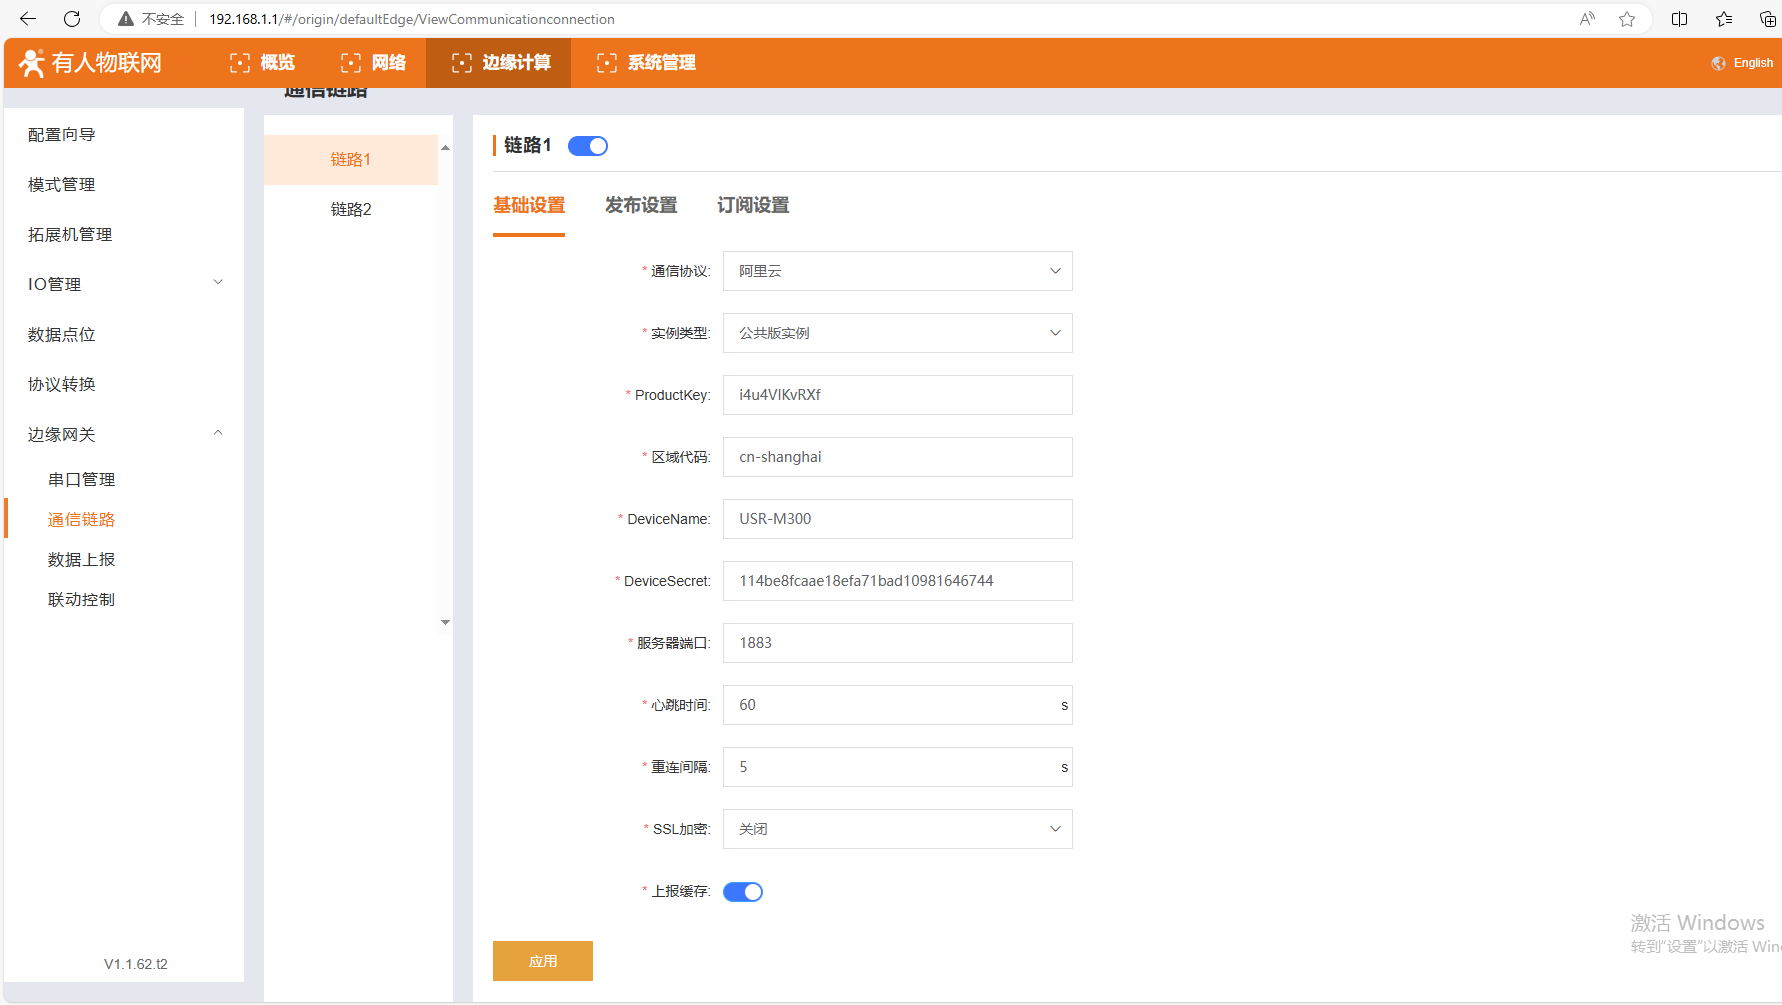Switch to the 发布设置 tab

(641, 205)
